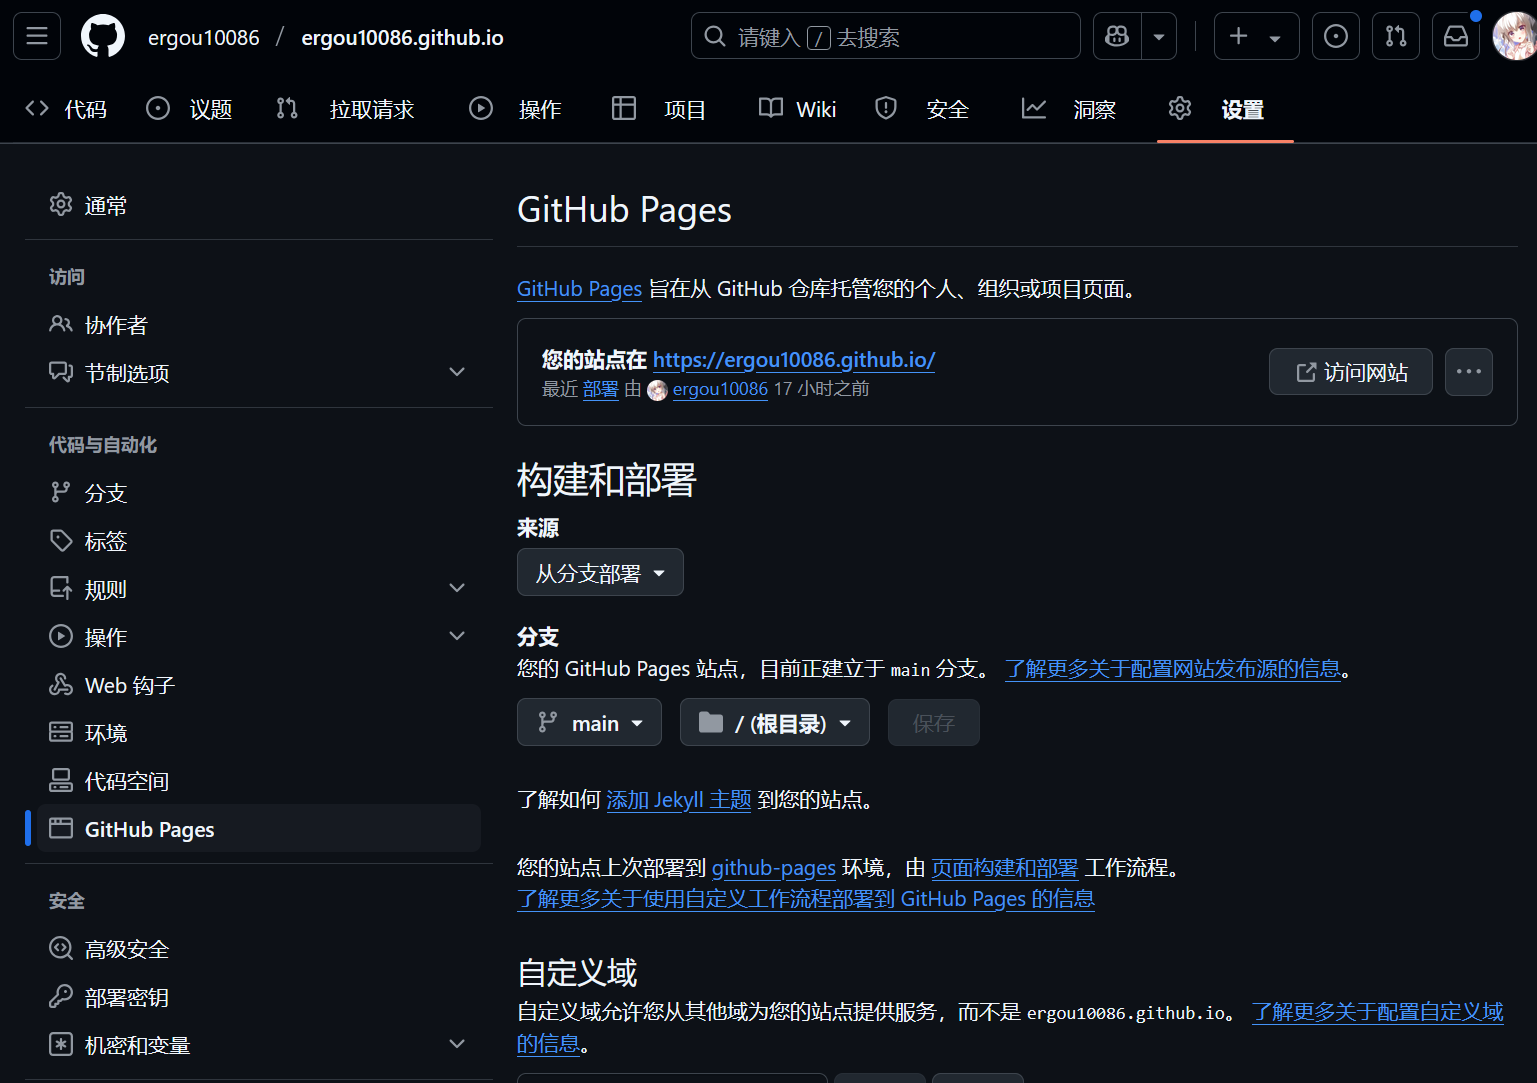1537x1083 pixels.
Task: Open github-pages environment link
Action: coord(774,868)
